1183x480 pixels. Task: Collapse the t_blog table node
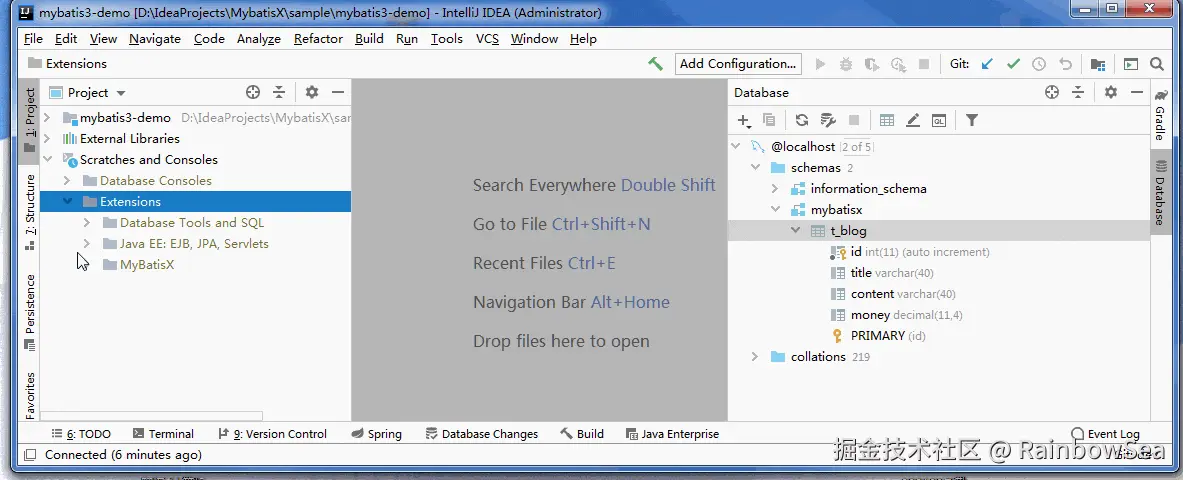pos(795,230)
